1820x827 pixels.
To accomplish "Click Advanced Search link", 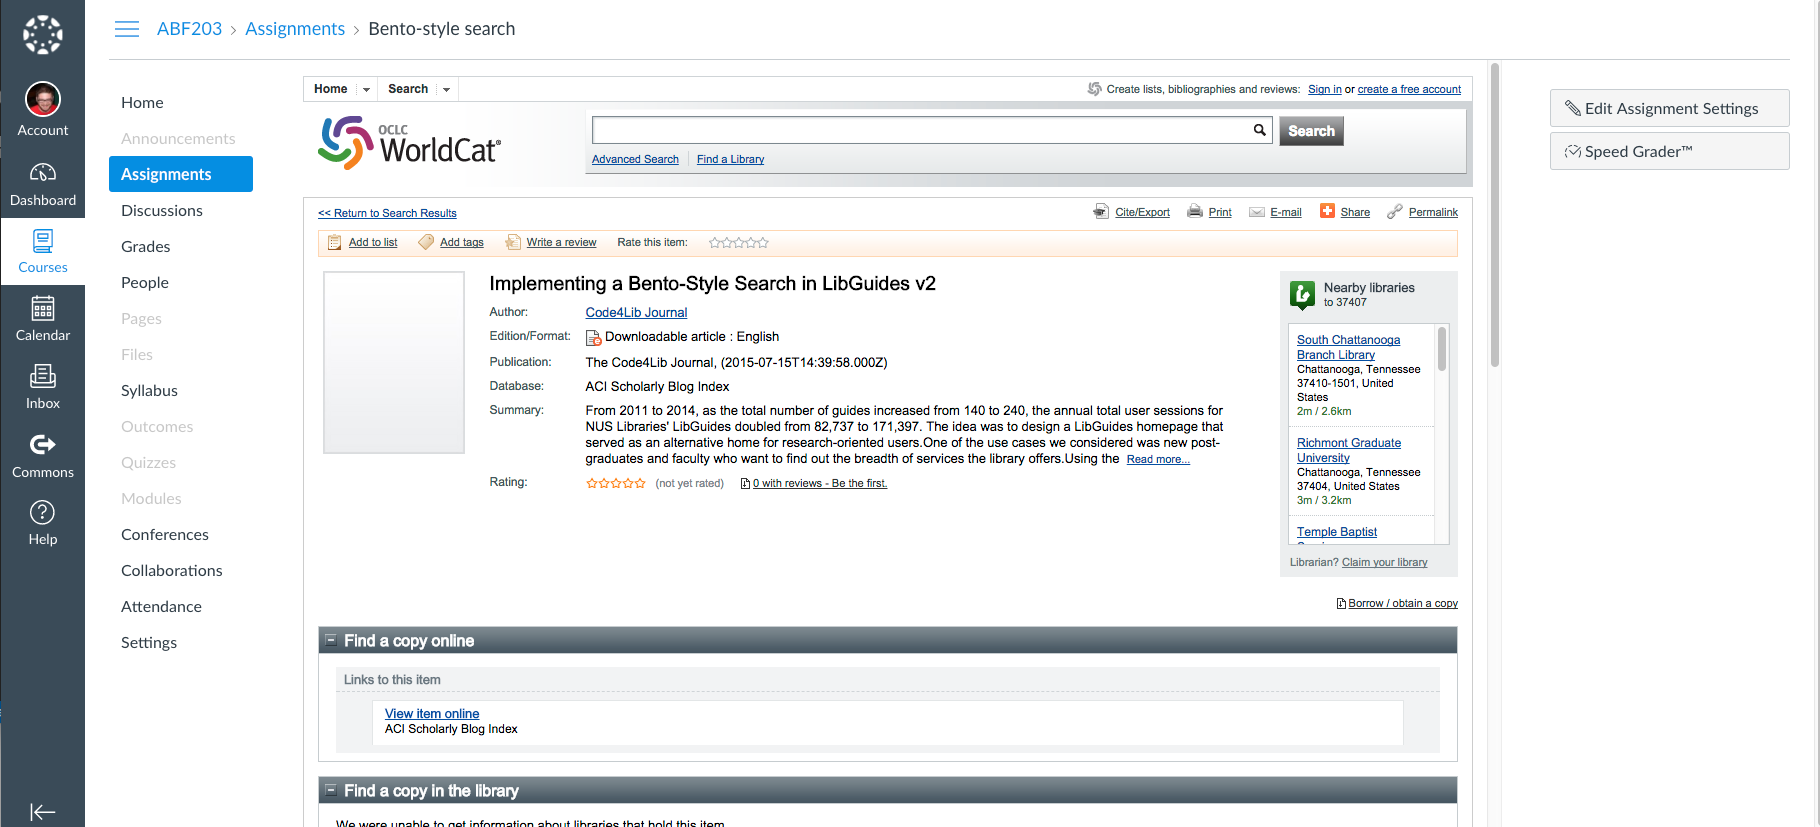I will [x=635, y=159].
